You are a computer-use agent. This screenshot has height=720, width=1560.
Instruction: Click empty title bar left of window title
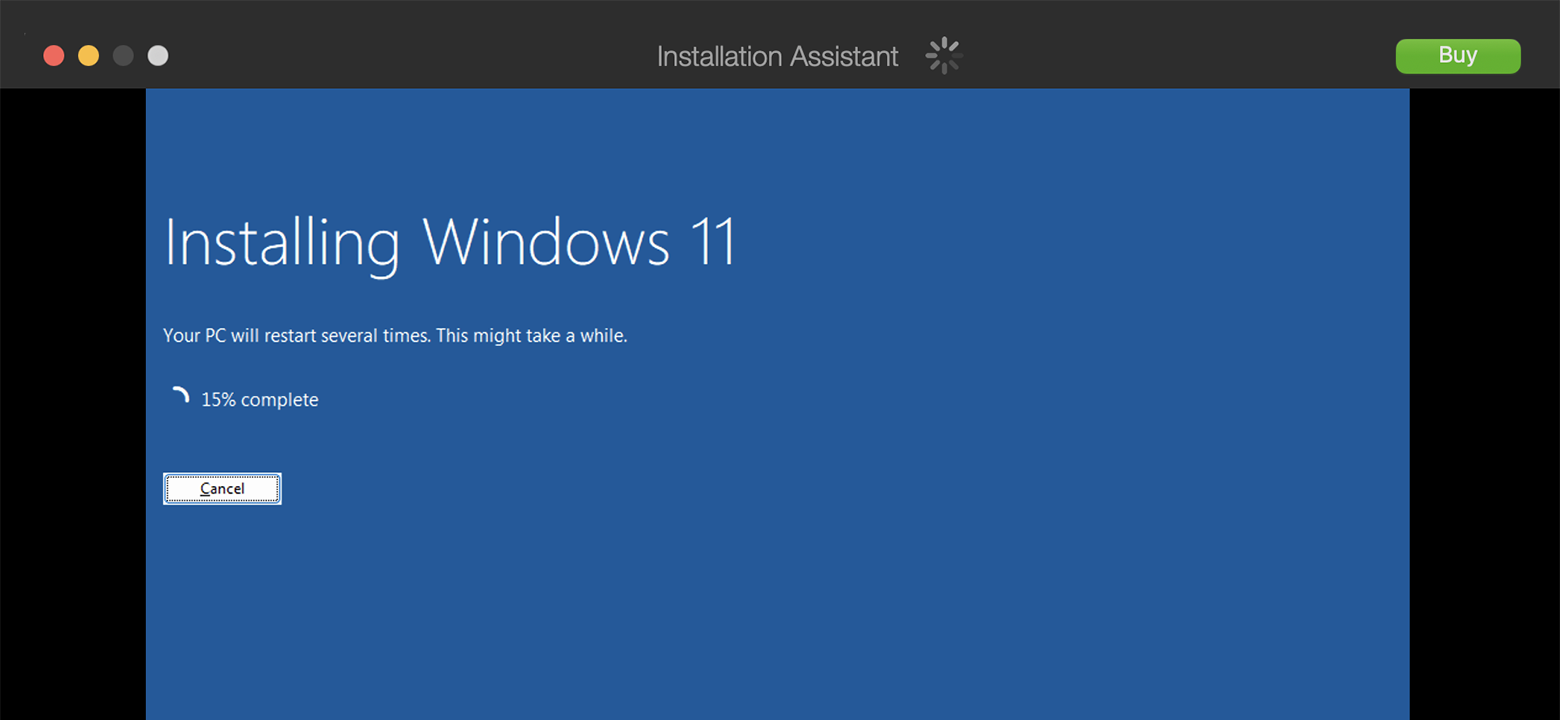[x=400, y=56]
